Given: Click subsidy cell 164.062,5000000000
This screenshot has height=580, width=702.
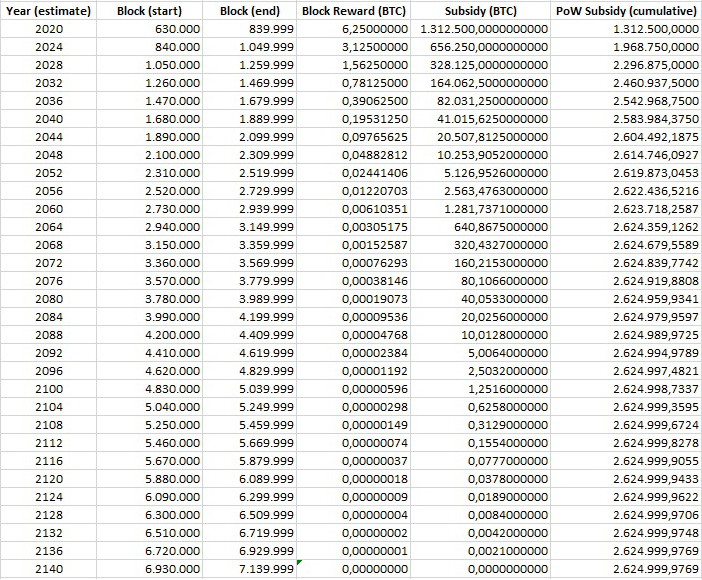Looking at the screenshot, I should pyautogui.click(x=481, y=83).
